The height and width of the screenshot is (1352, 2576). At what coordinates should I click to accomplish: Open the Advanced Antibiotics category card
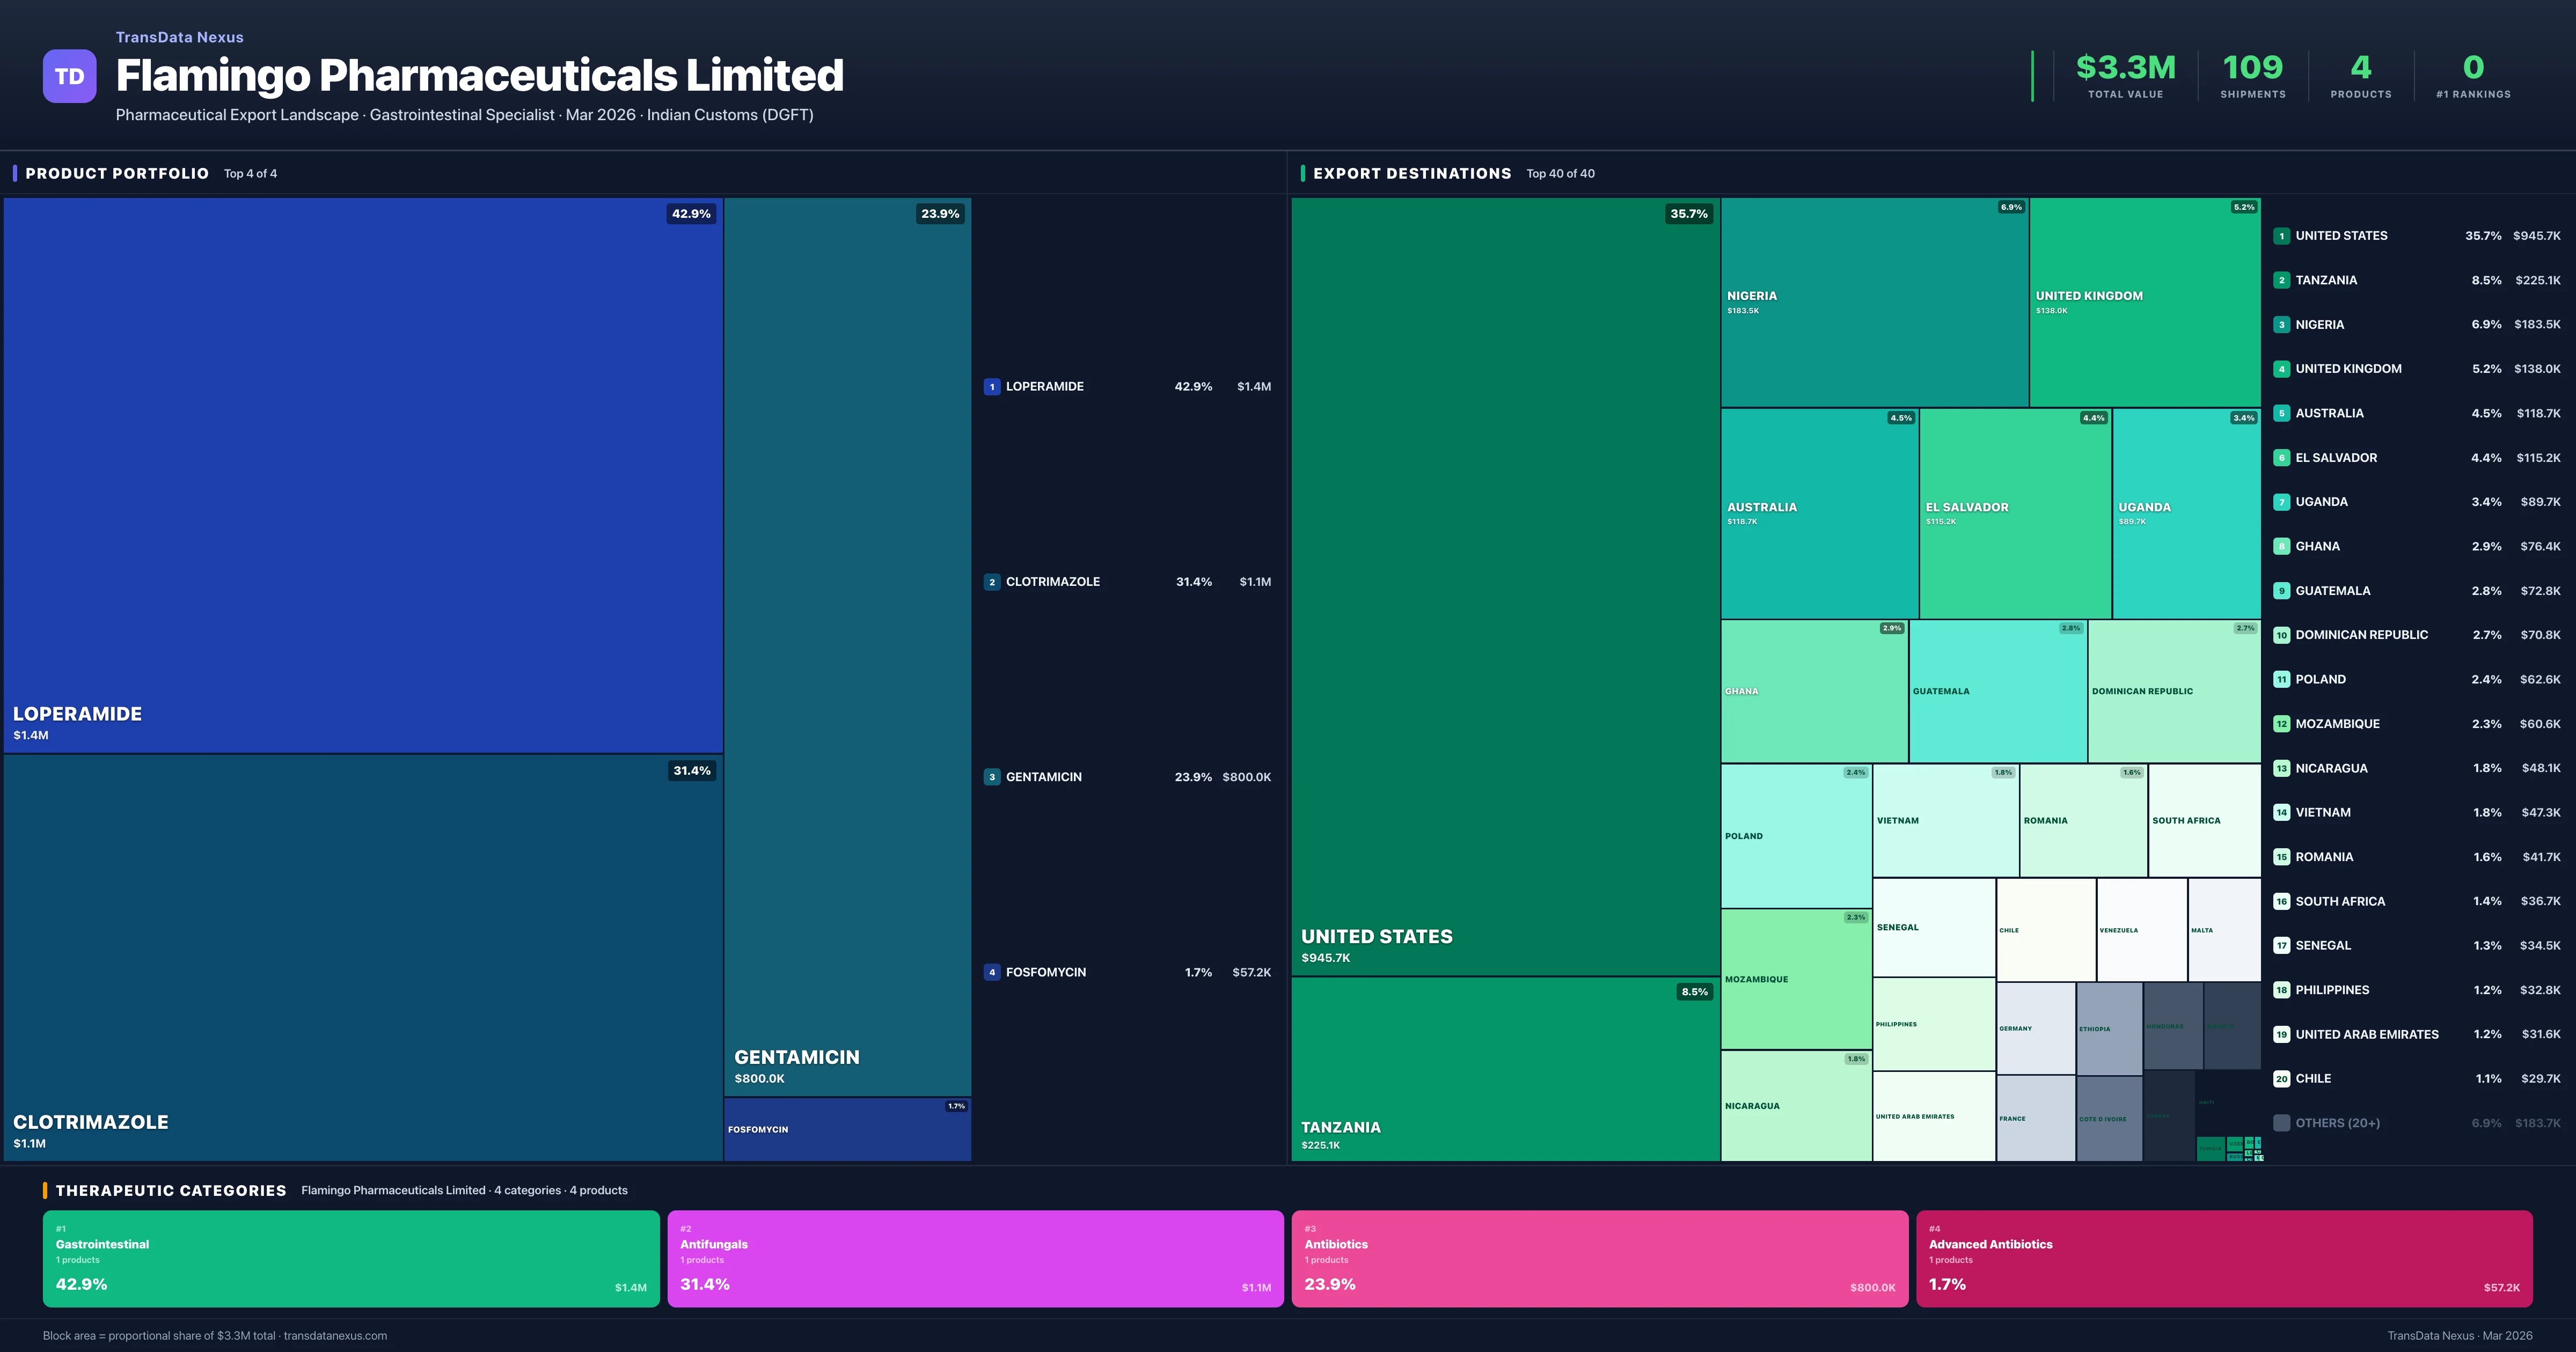pos(2223,1259)
